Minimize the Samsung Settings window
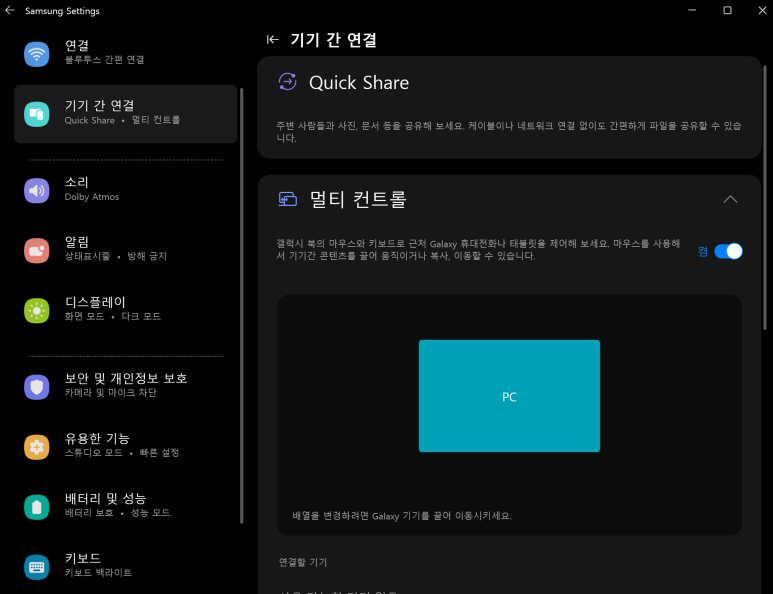Viewport: 773px width, 594px height. [x=692, y=10]
